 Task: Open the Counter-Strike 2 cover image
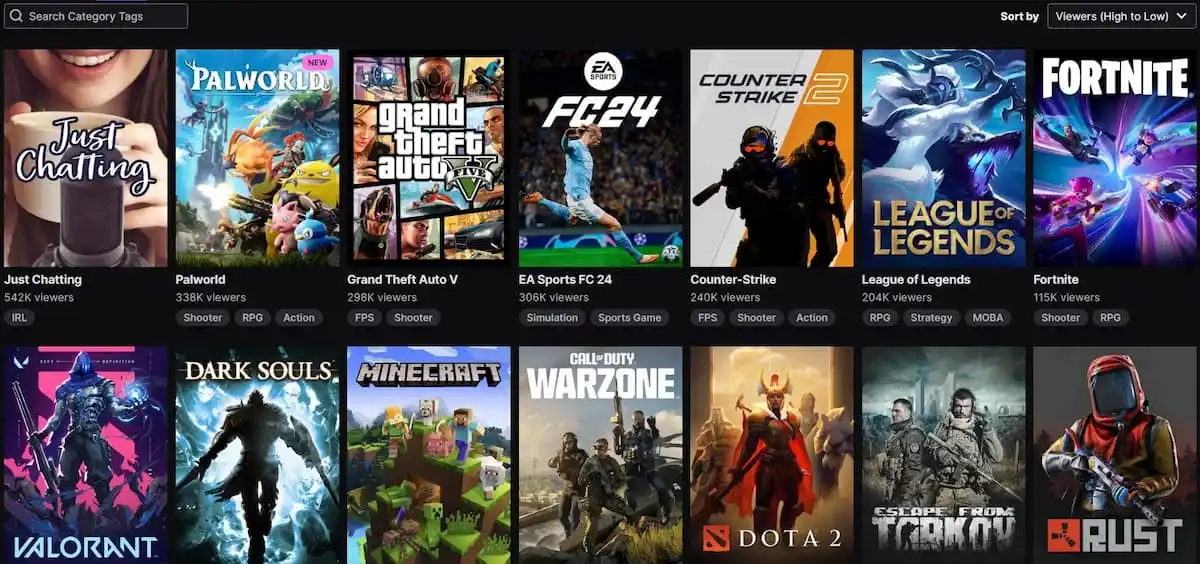coord(772,158)
